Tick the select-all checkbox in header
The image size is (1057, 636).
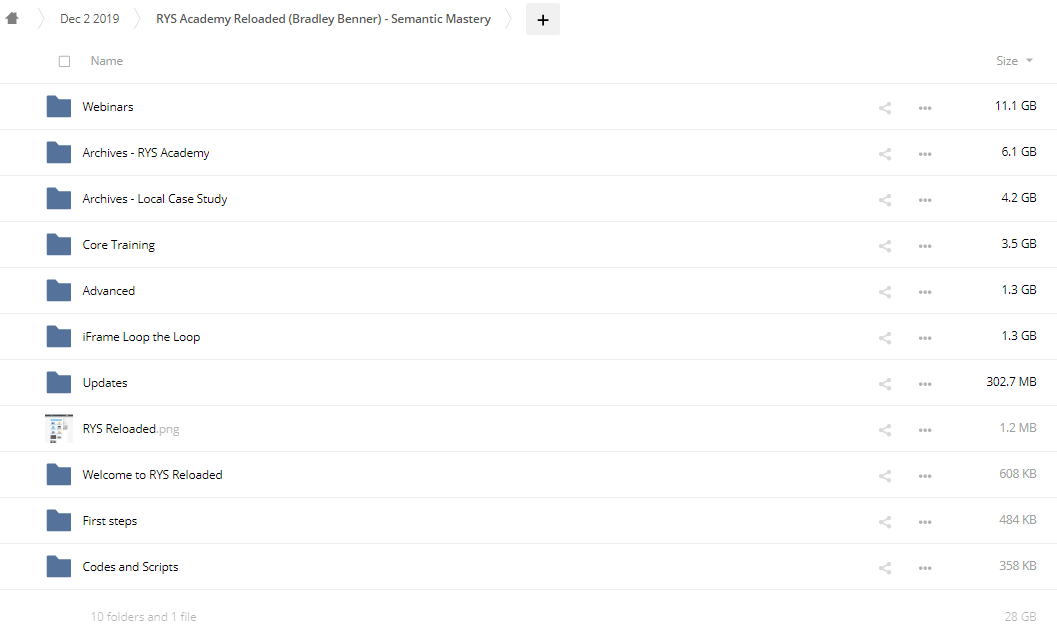point(64,61)
